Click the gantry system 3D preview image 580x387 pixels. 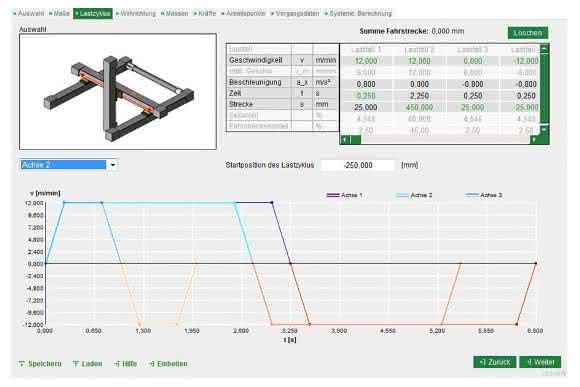(x=118, y=92)
